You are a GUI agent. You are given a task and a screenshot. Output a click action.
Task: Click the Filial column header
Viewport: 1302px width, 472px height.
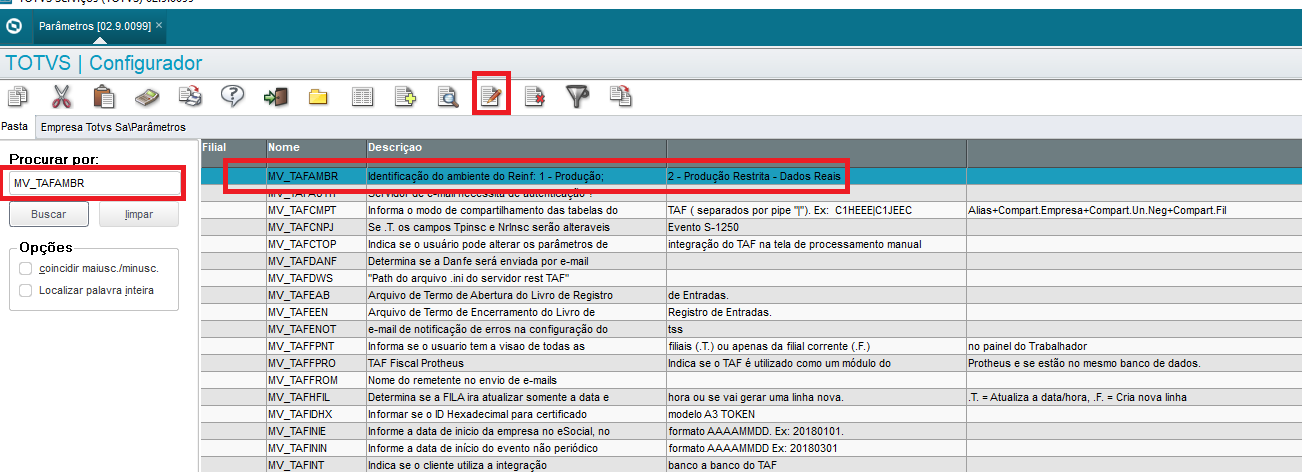(233, 147)
